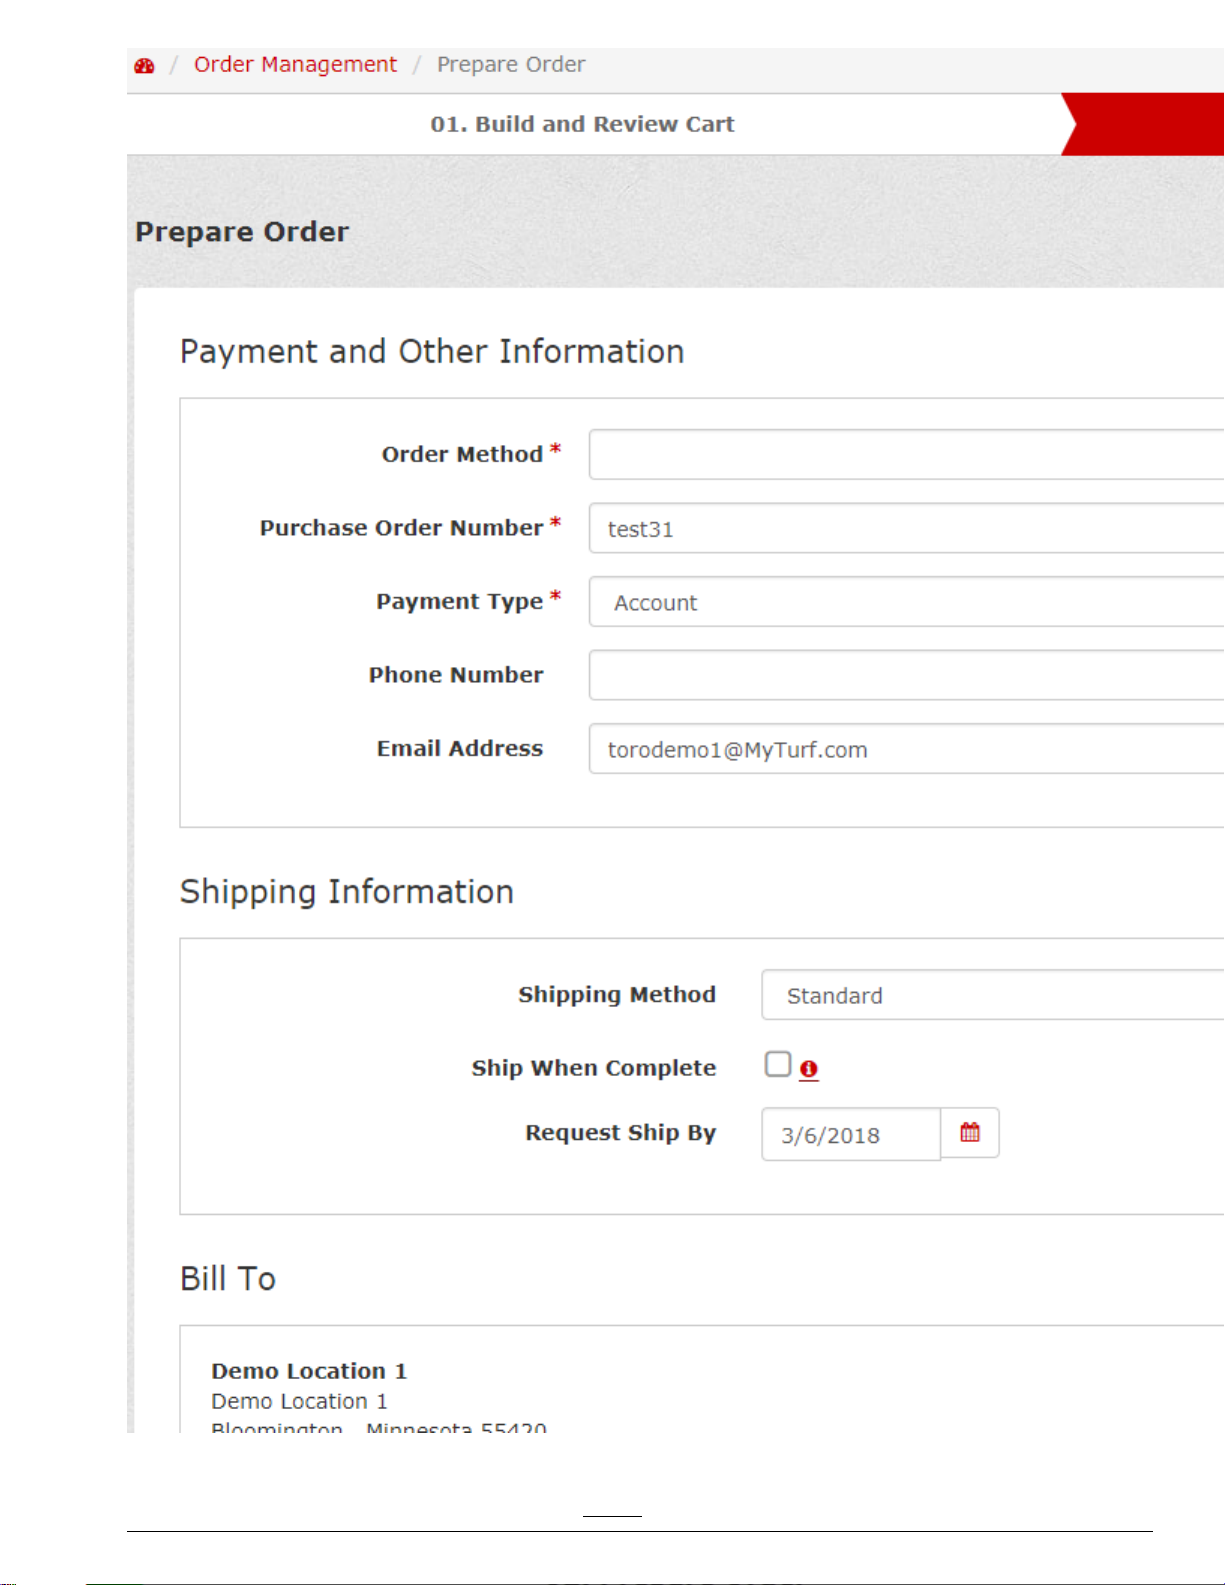
Task: Focus the Purchase Order Number field containing test31
Action: coord(905,529)
